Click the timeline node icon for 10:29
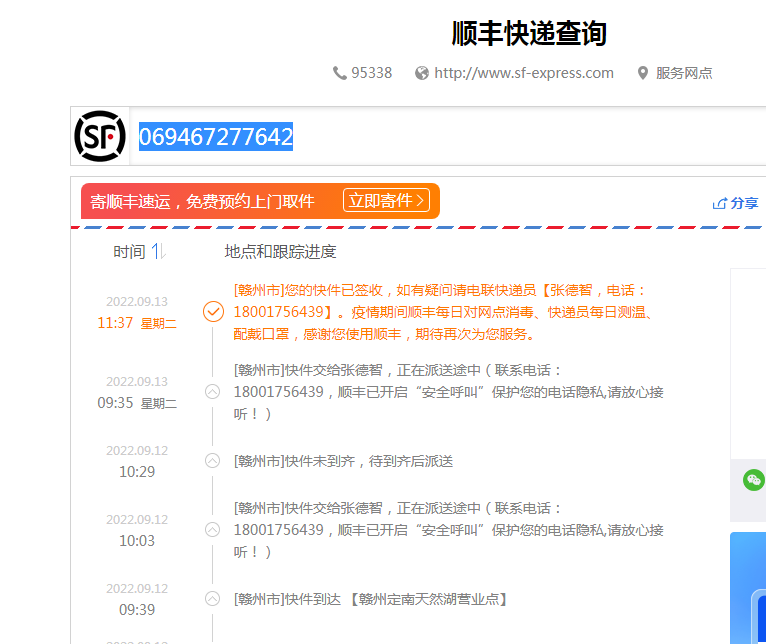 (213, 461)
